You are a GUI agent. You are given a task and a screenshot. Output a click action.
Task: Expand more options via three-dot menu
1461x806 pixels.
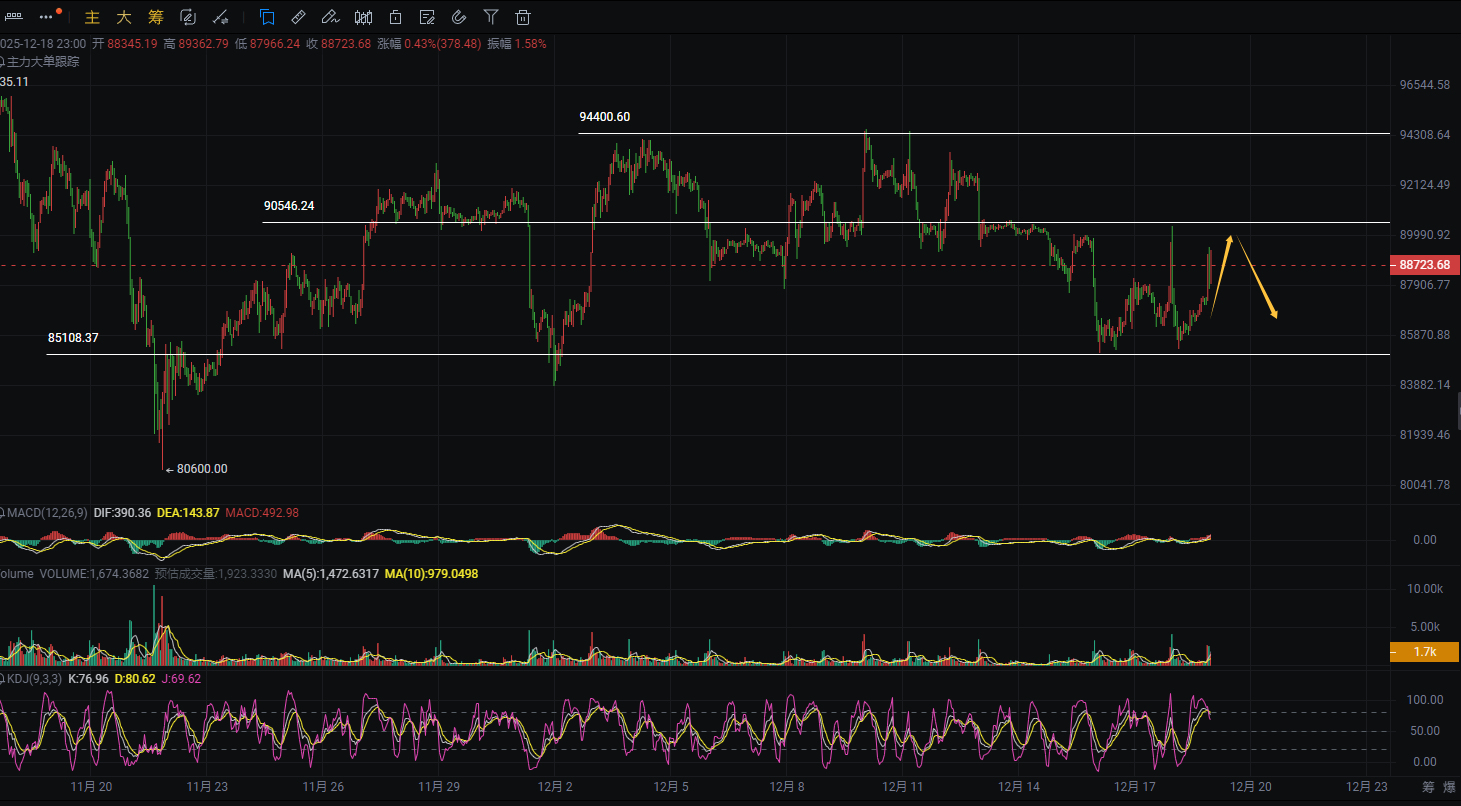46,17
